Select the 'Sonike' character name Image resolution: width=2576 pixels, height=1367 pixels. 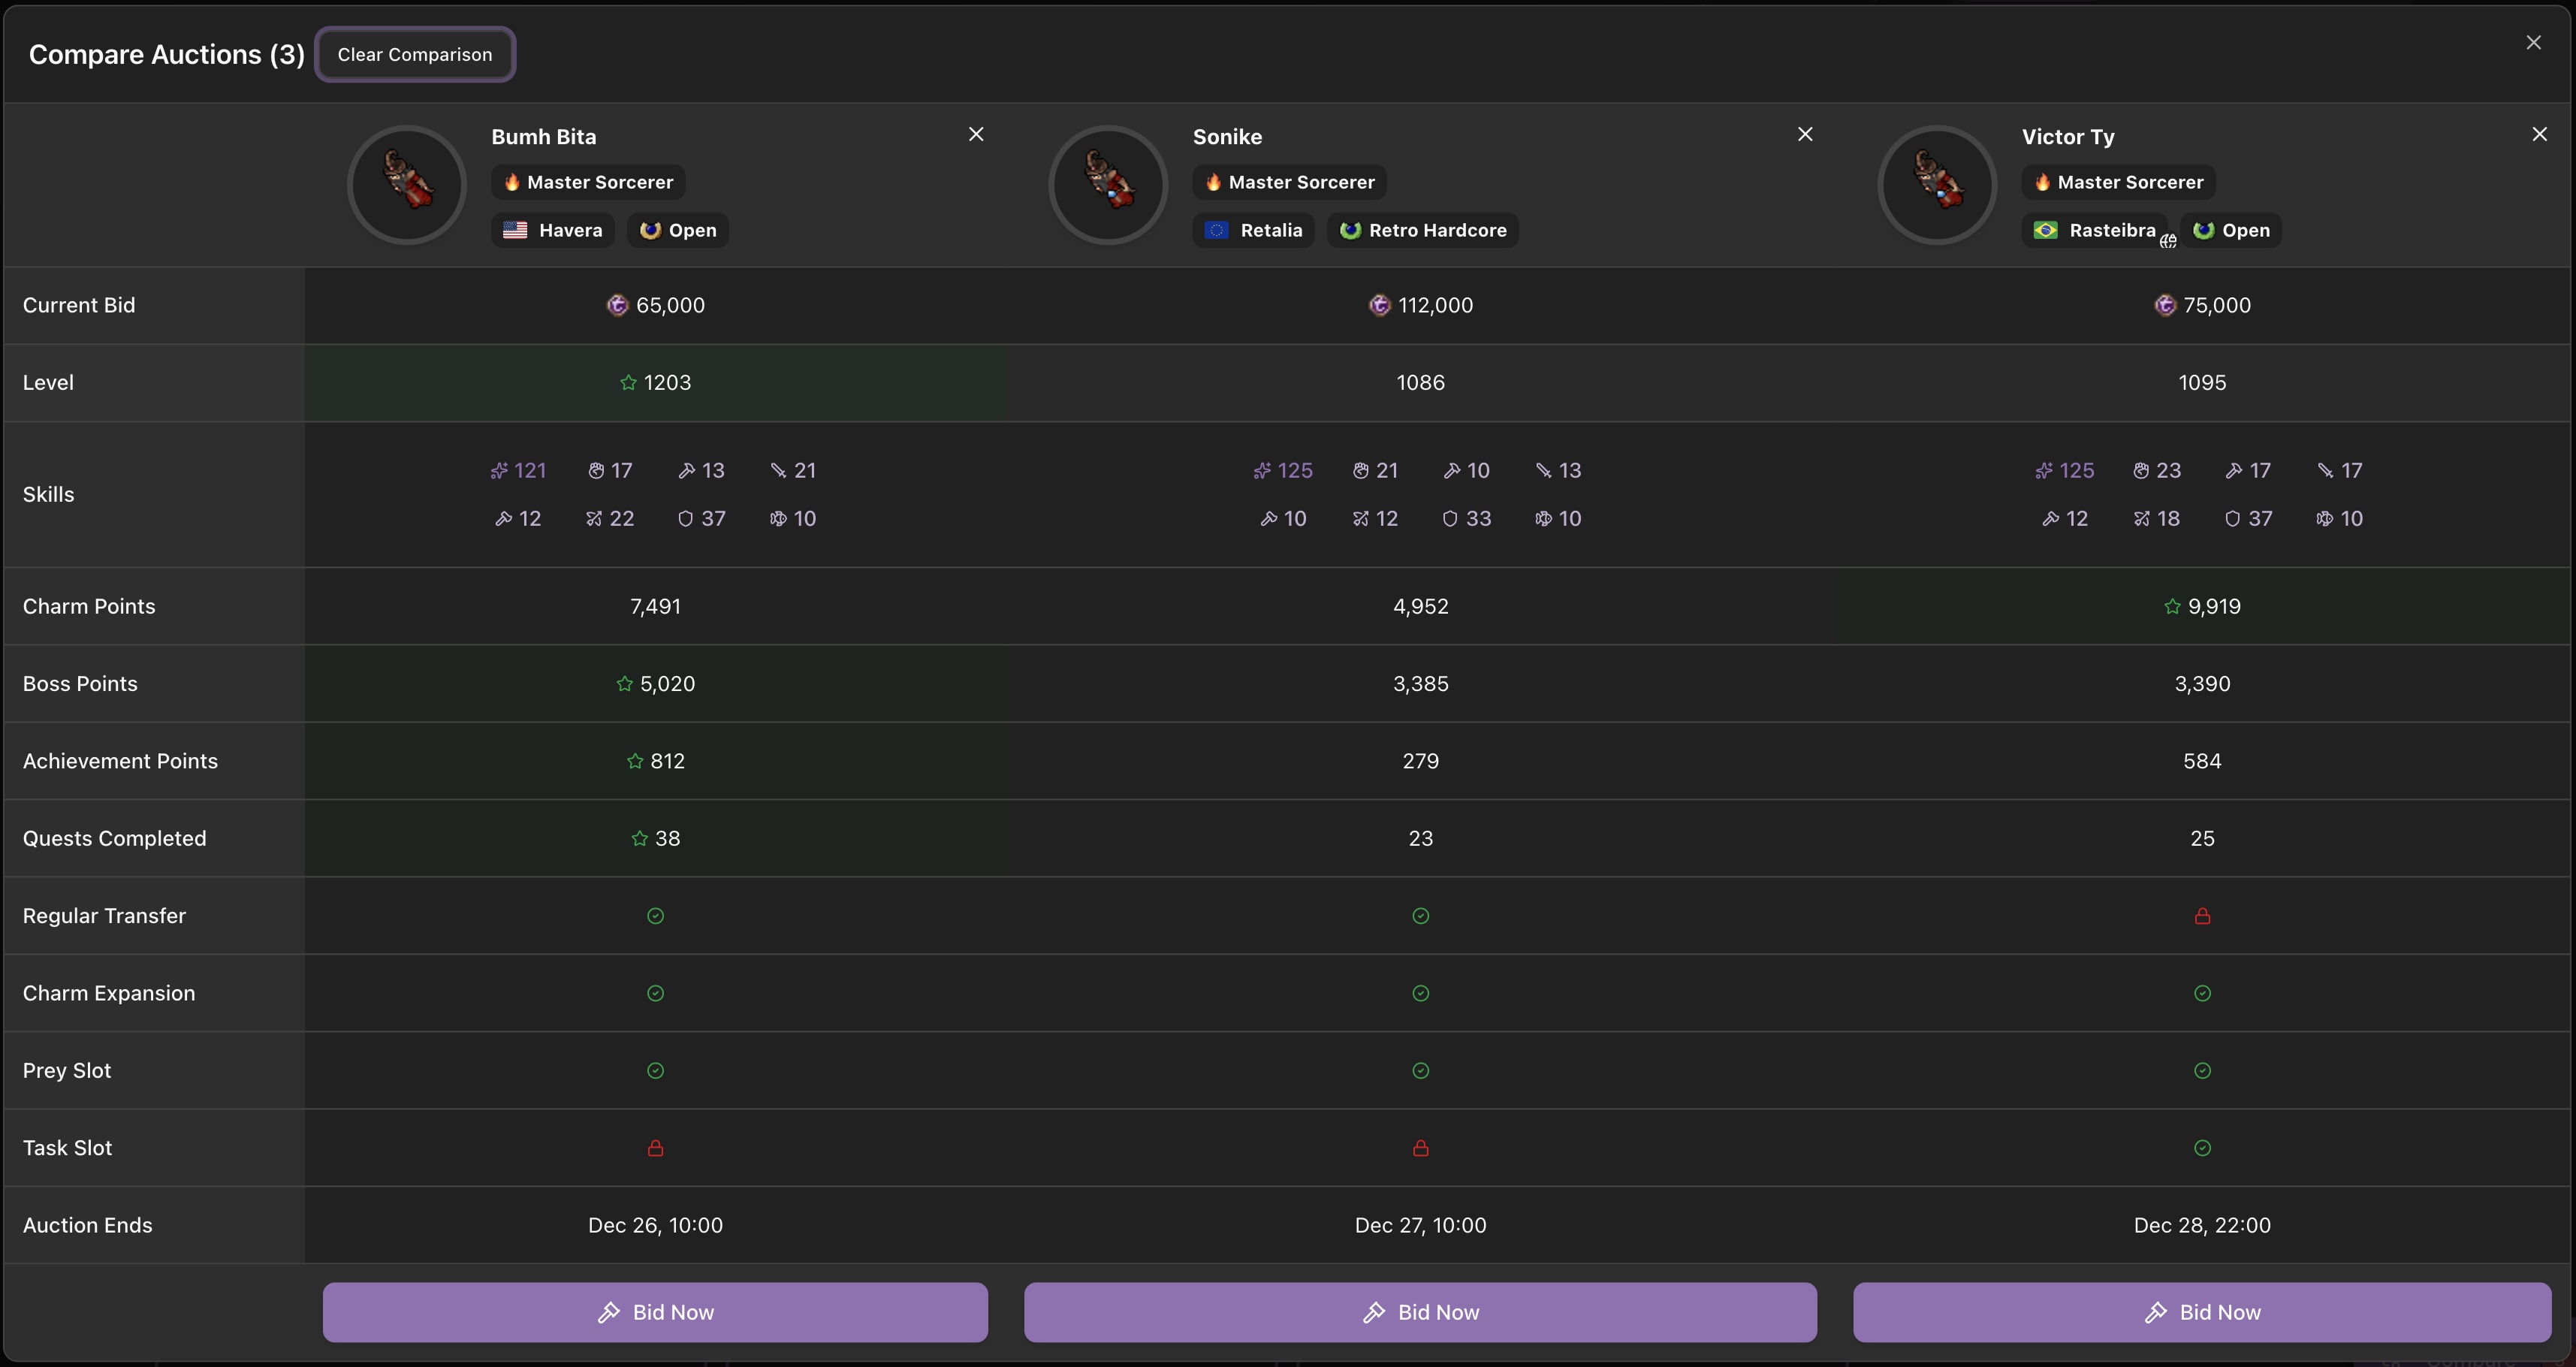tap(1227, 137)
